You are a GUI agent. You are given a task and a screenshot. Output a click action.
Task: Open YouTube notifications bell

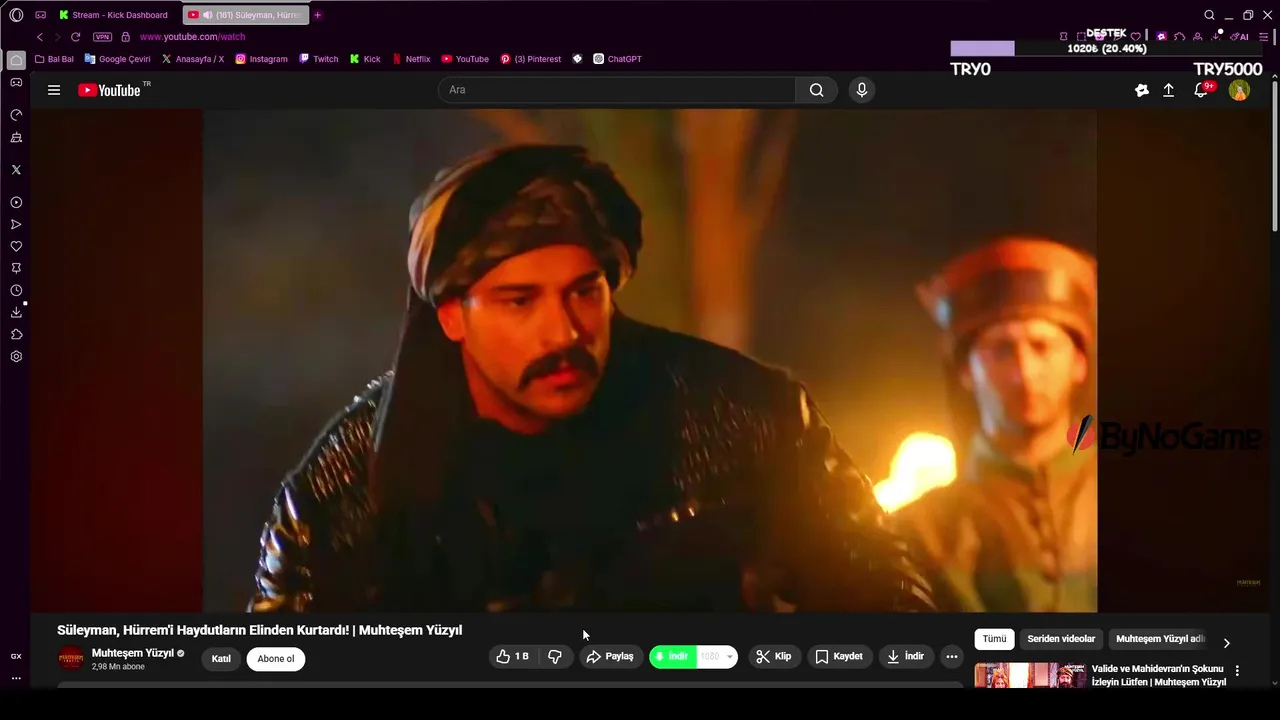1201,90
